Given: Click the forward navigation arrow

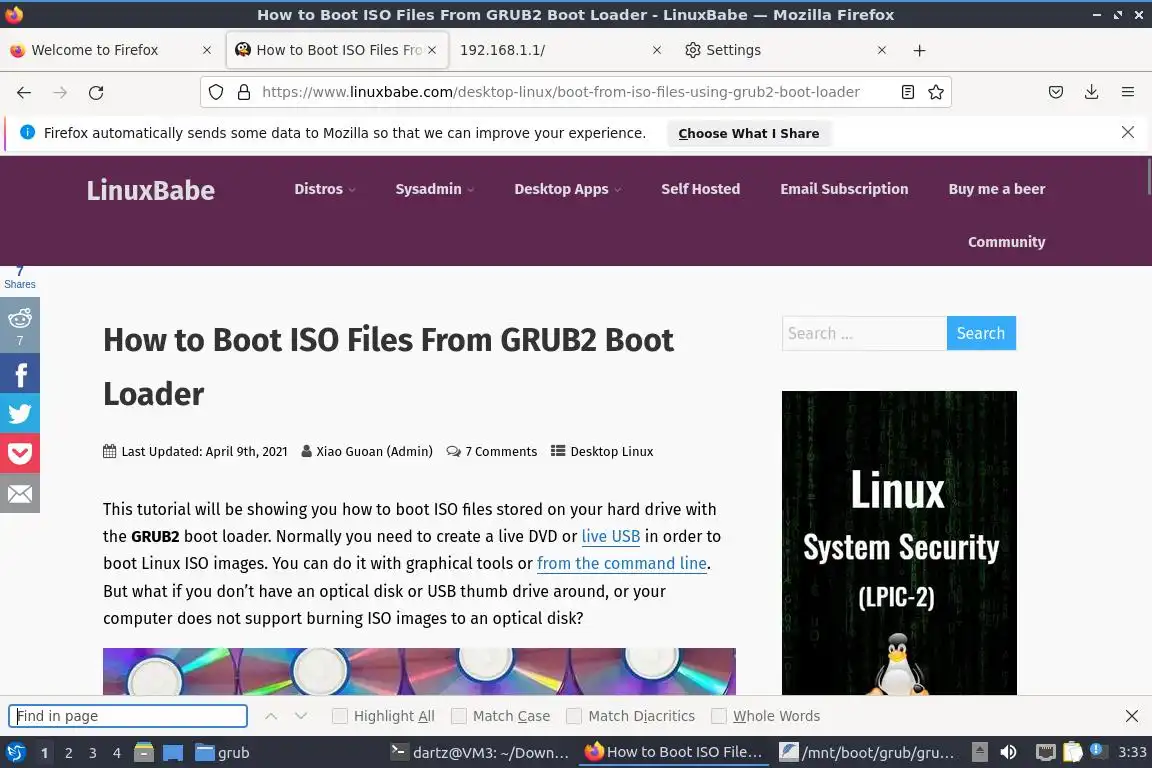Looking at the screenshot, I should (x=60, y=92).
